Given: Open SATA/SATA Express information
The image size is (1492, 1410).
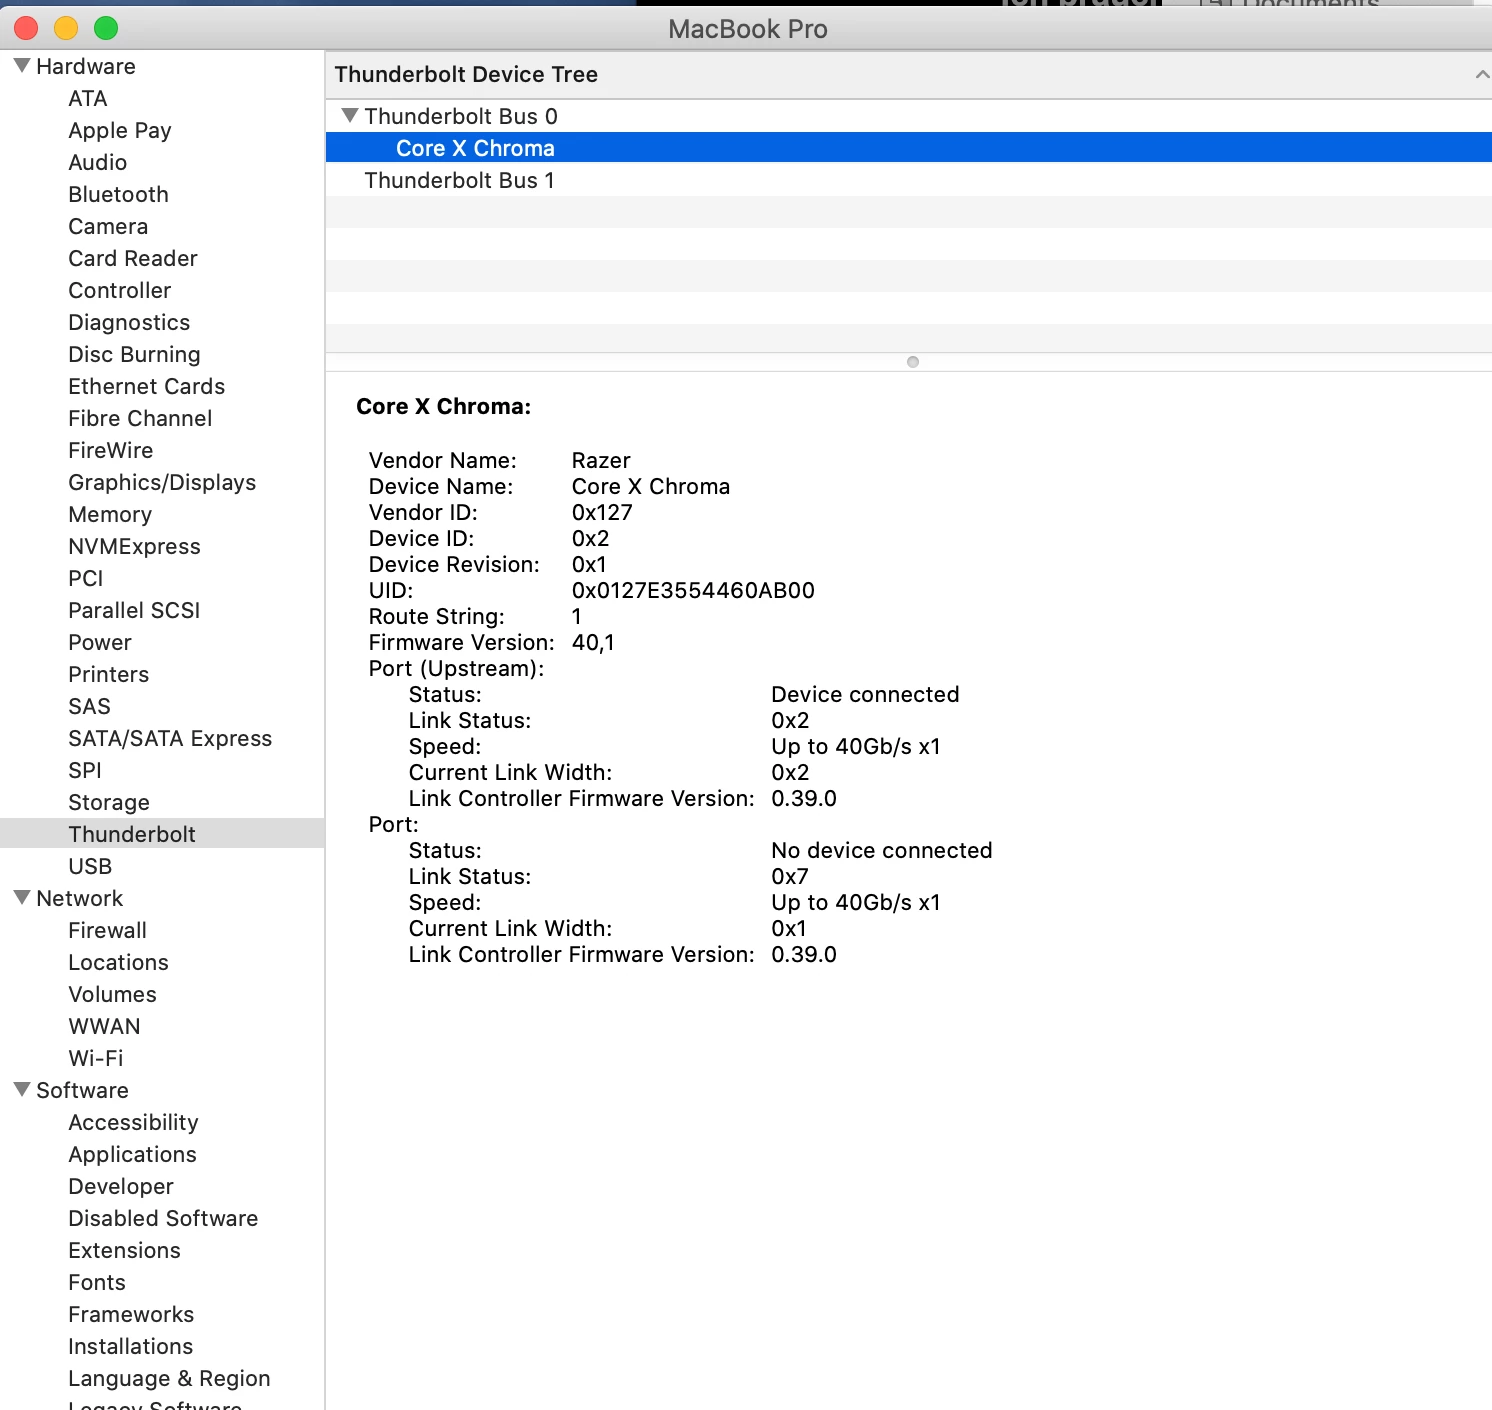Looking at the screenshot, I should [x=170, y=738].
